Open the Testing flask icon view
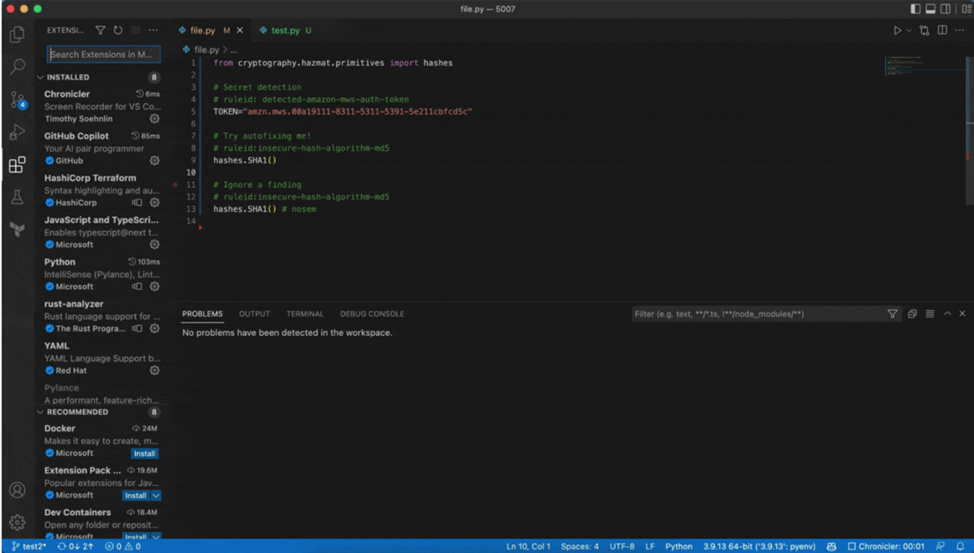This screenshot has height=553, width=974. [x=17, y=197]
